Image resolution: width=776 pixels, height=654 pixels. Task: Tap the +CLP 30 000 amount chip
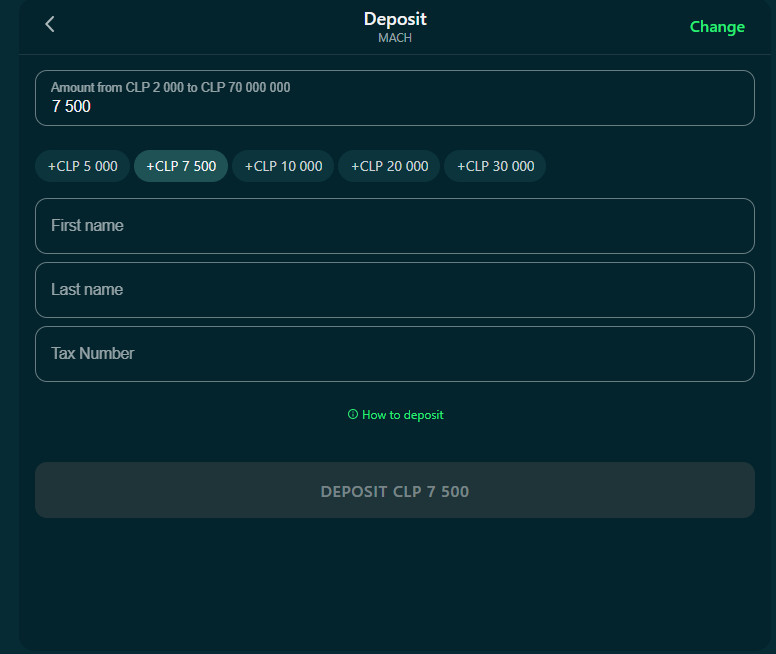495,166
